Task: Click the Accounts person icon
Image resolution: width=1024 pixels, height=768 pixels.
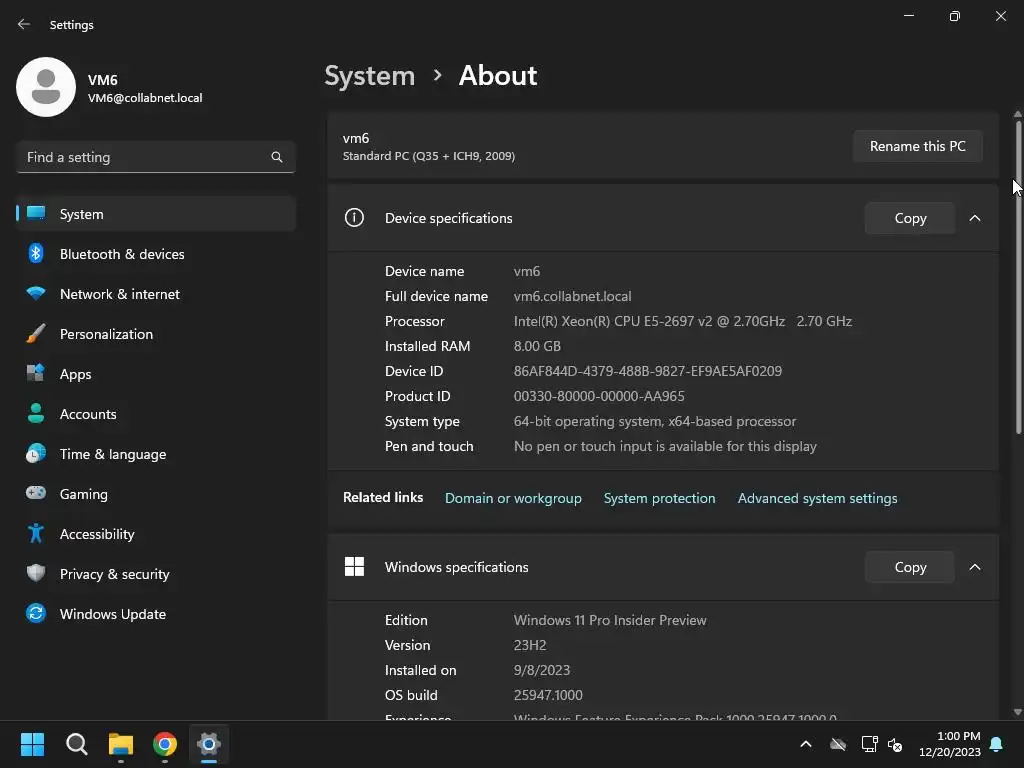Action: coord(36,413)
